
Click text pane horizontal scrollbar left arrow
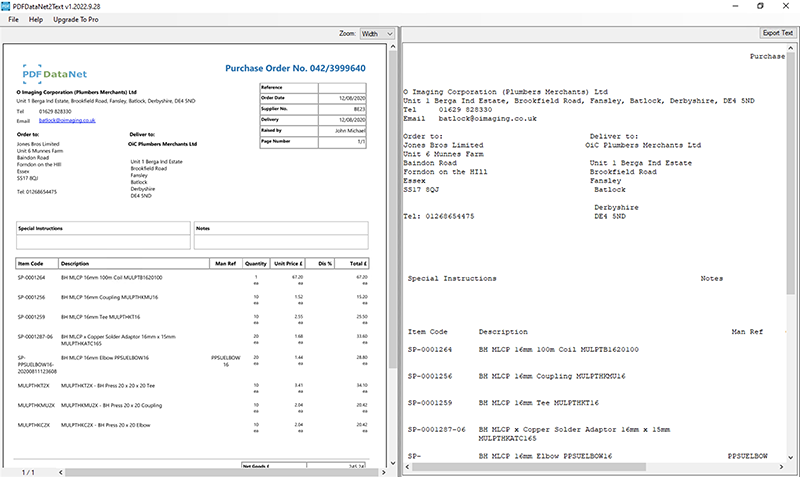407,467
